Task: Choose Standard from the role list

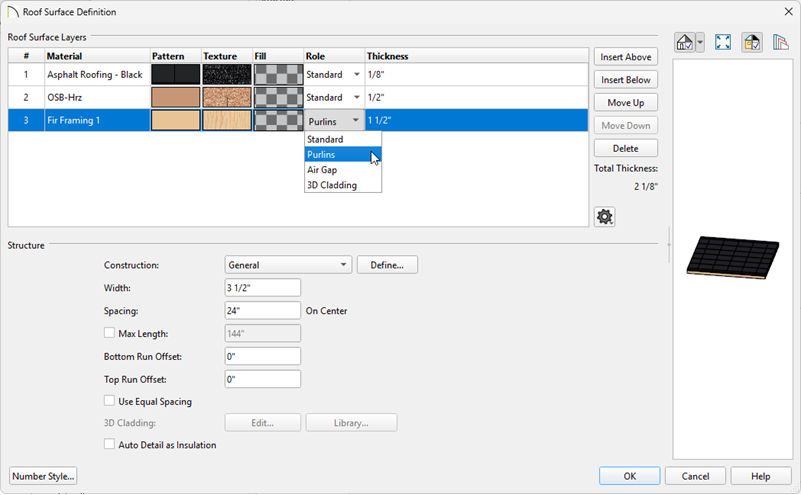Action: click(343, 139)
